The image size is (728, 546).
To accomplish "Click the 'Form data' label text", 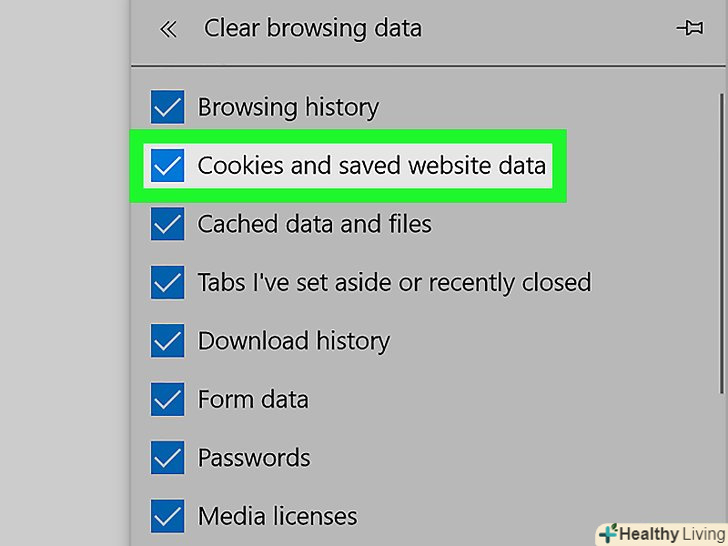I will point(253,399).
